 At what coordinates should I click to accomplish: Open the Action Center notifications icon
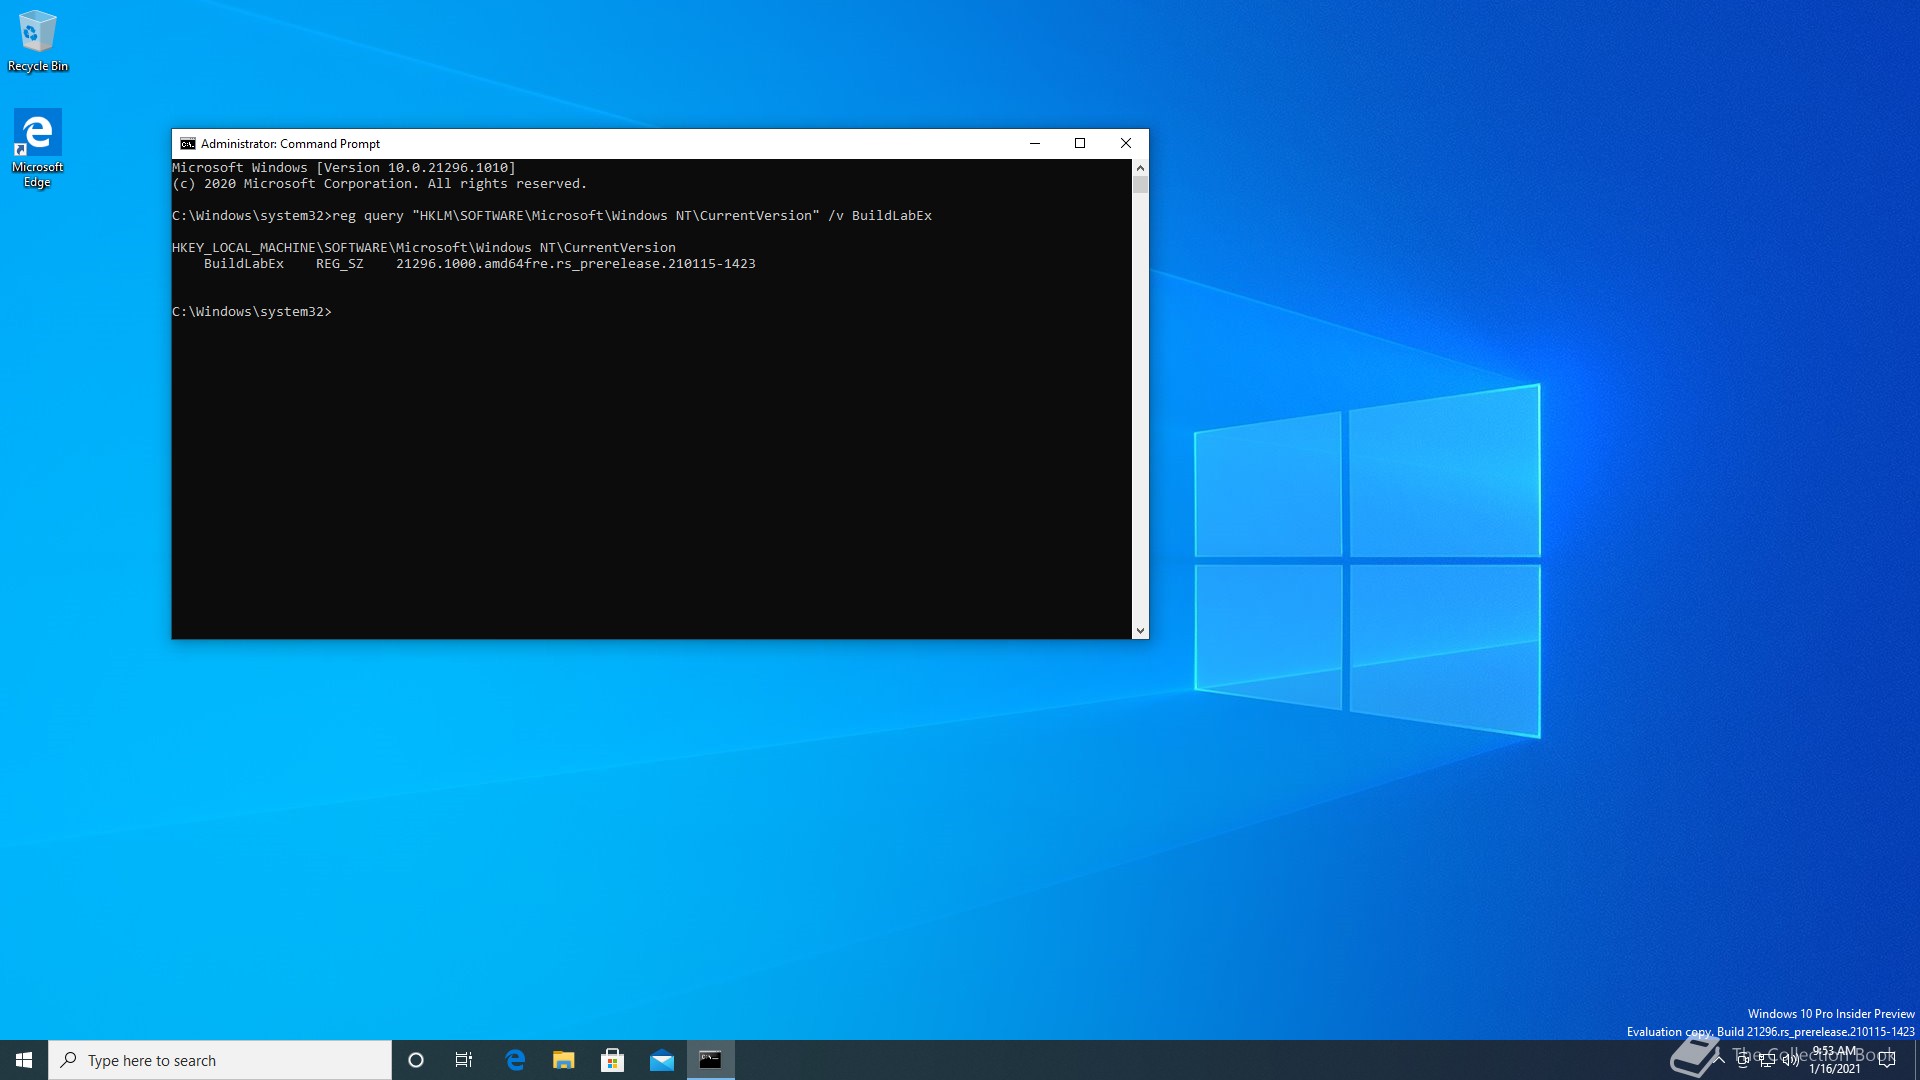point(1887,1060)
